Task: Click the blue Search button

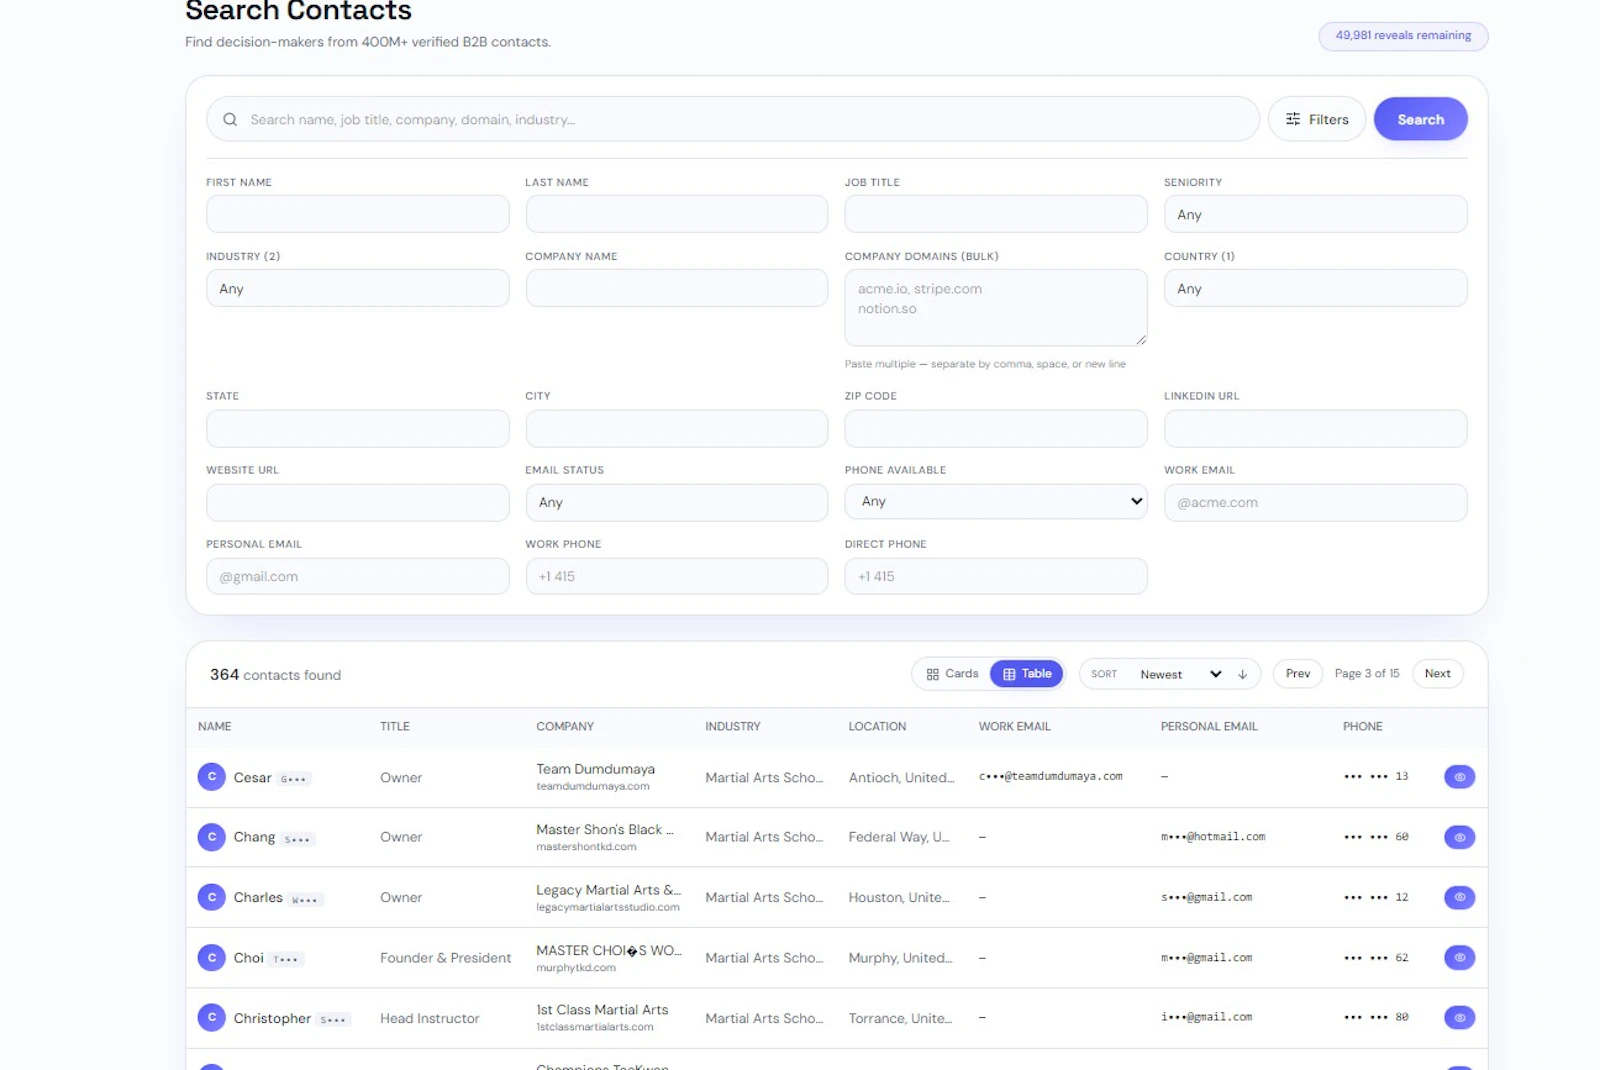Action: [1420, 119]
